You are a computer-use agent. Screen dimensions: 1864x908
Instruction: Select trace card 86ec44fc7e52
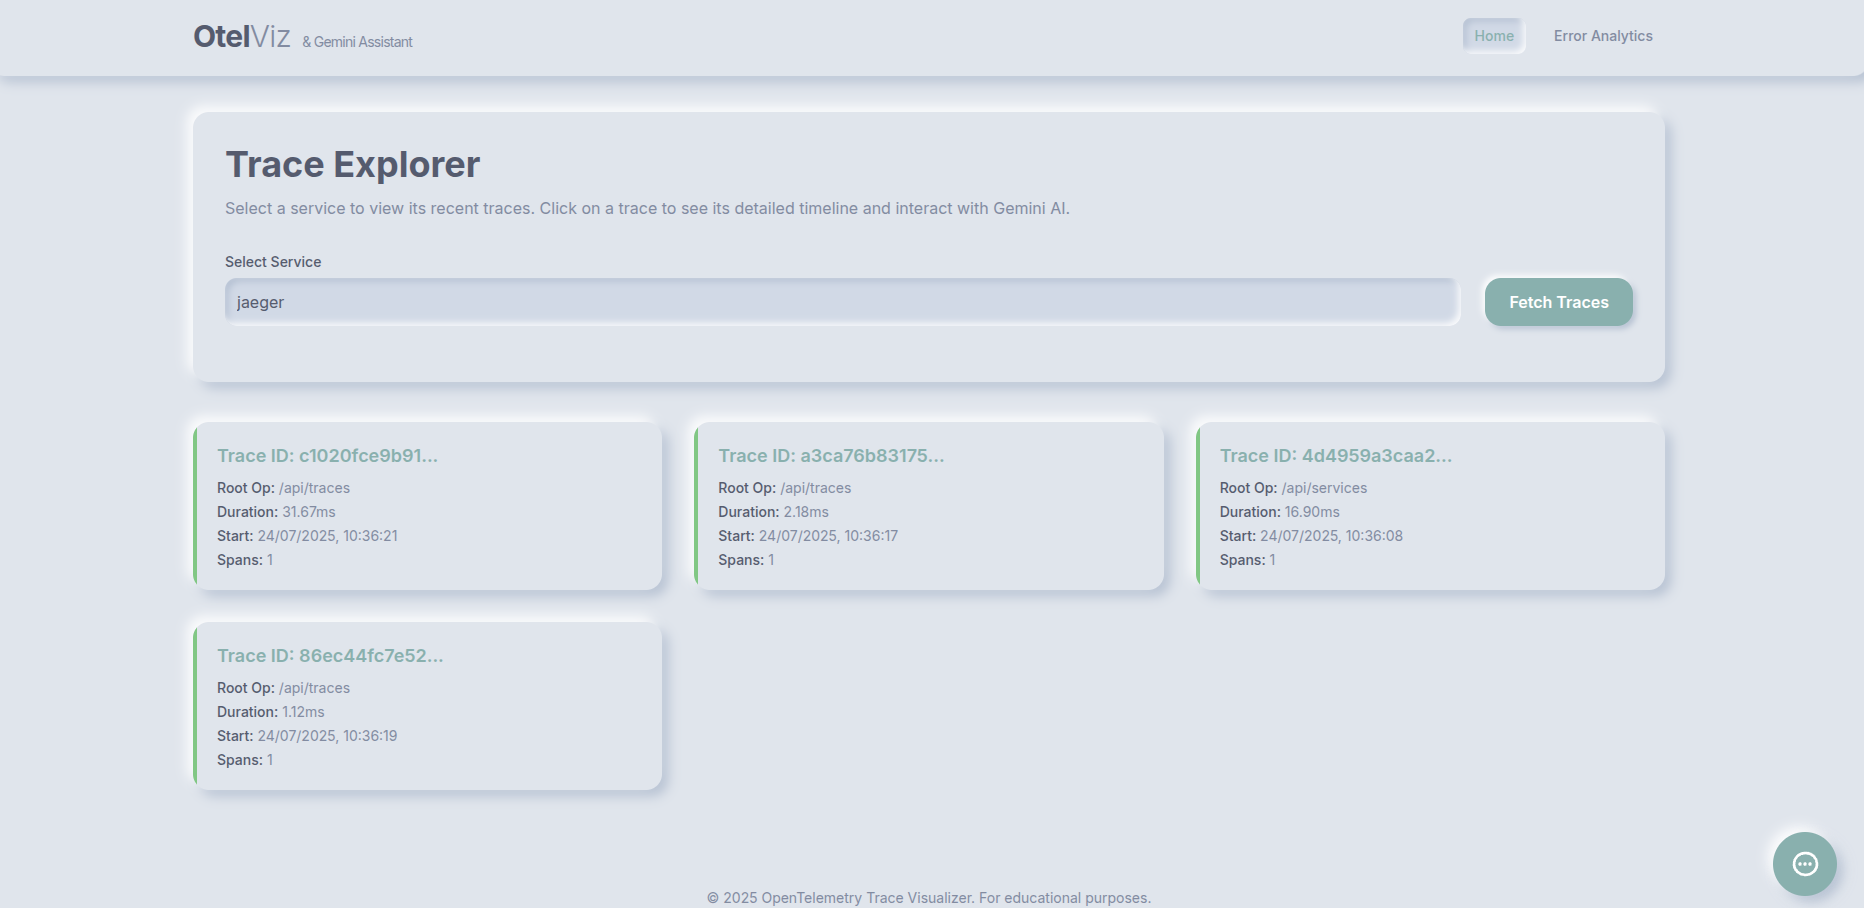(427, 706)
